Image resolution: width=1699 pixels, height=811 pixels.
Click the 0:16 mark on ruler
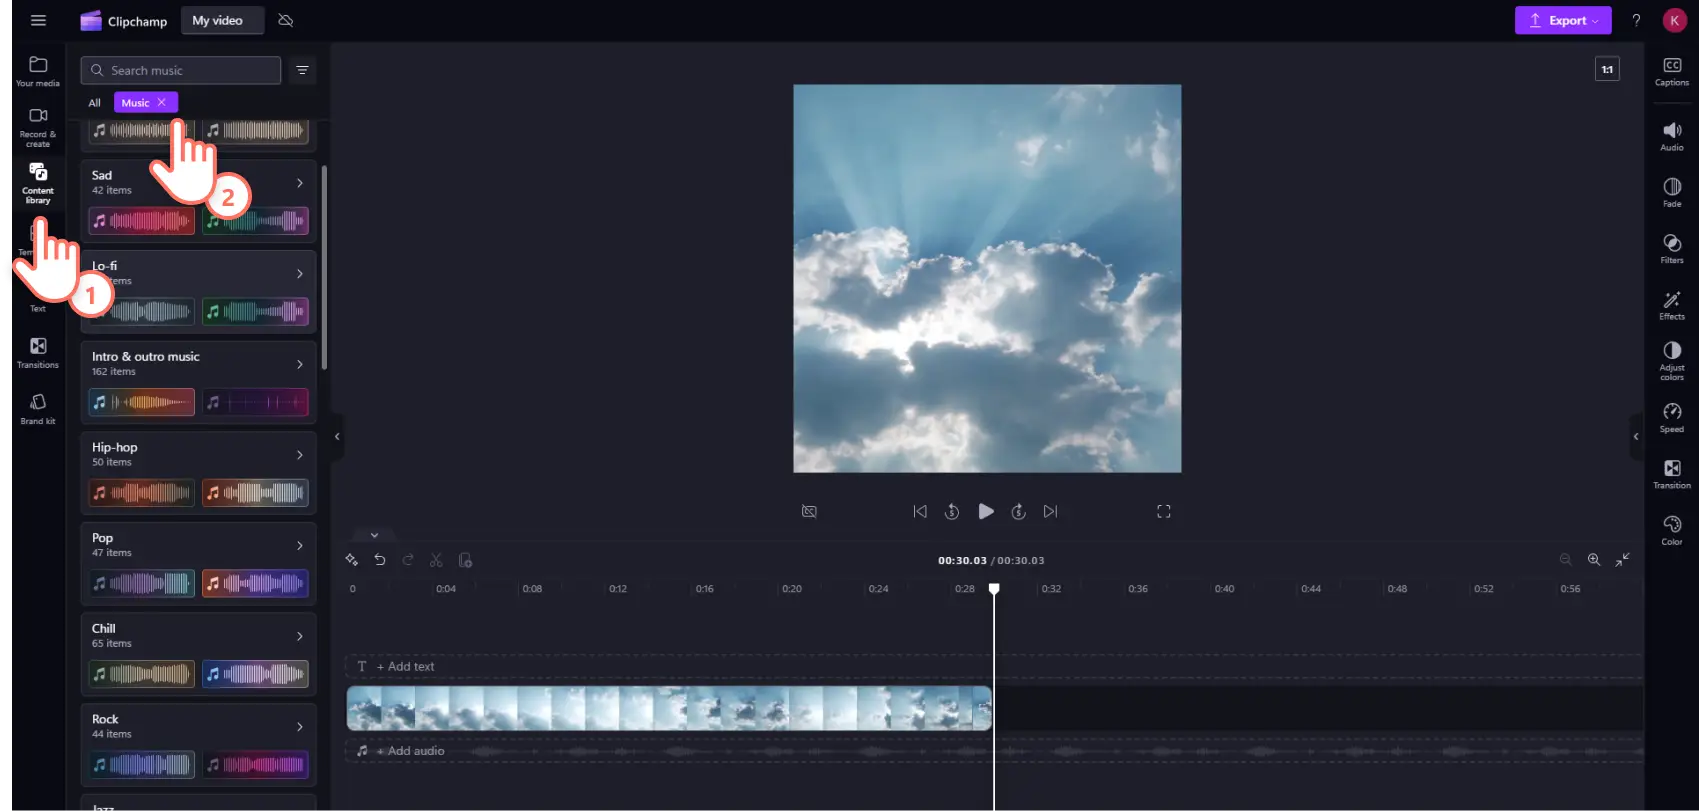click(705, 589)
